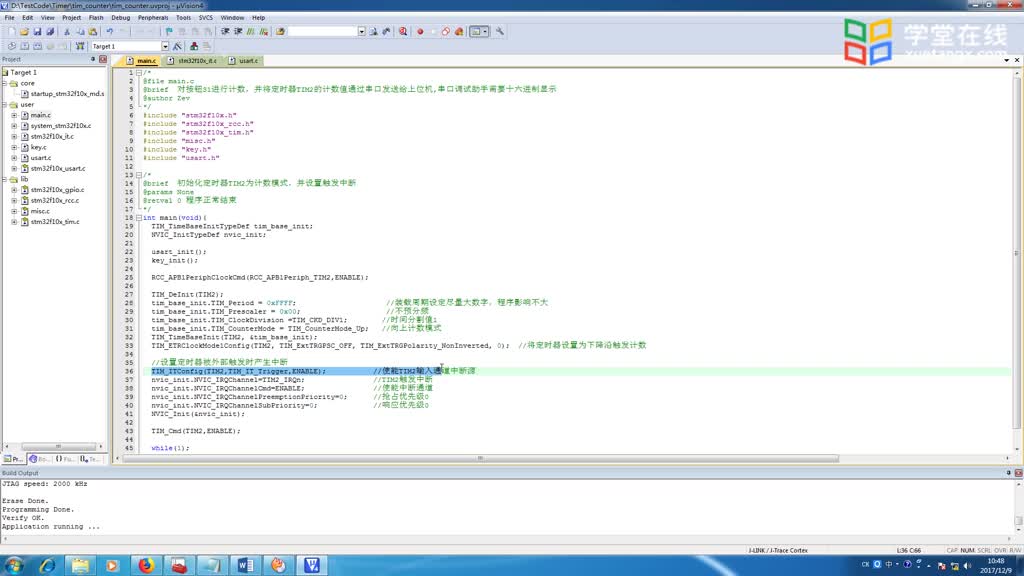Switch to the usart.c editor tab
Image resolution: width=1024 pixels, height=576 pixels.
tap(244, 61)
